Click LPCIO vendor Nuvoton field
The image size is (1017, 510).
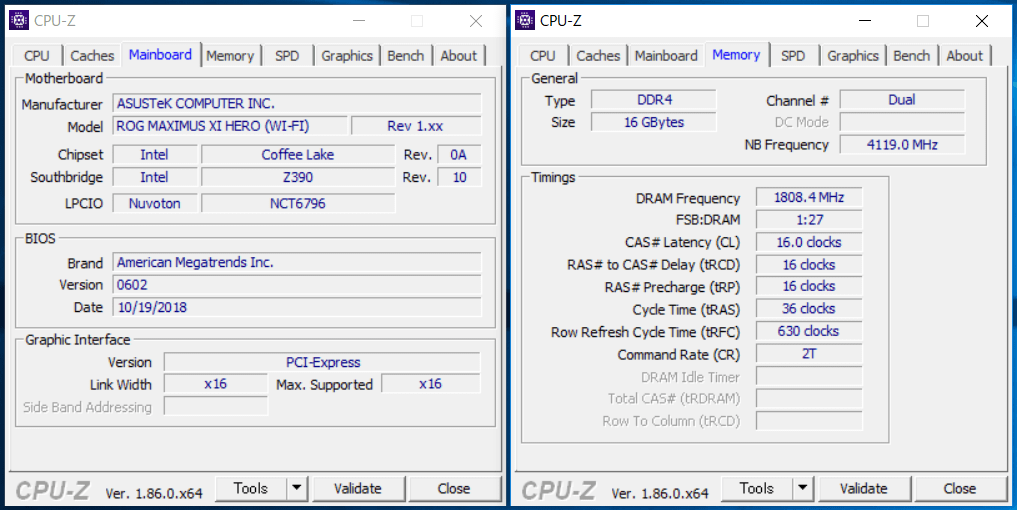[154, 203]
